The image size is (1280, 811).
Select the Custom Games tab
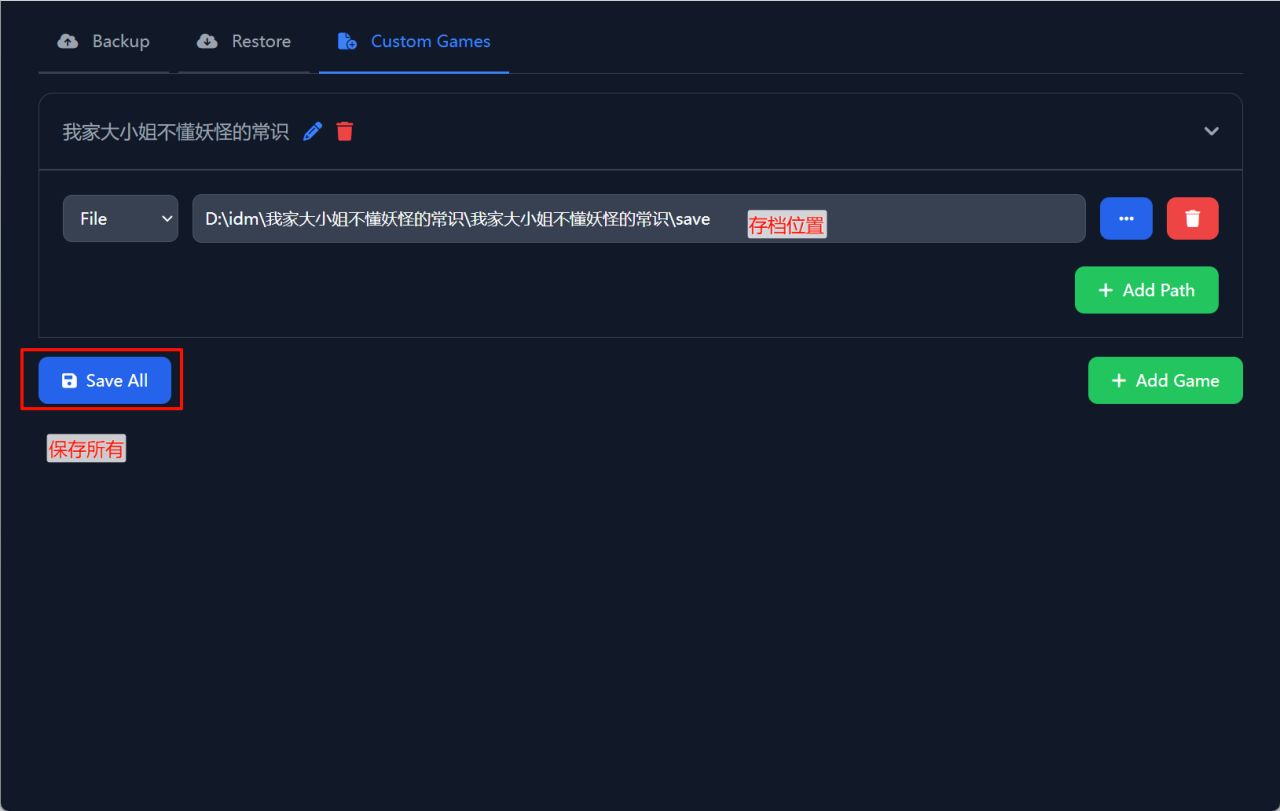click(414, 41)
